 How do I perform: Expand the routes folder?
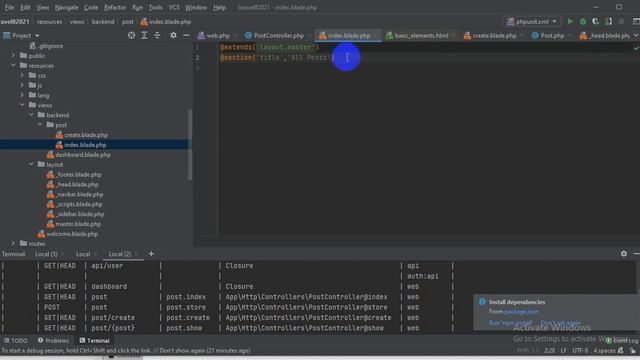(13, 244)
